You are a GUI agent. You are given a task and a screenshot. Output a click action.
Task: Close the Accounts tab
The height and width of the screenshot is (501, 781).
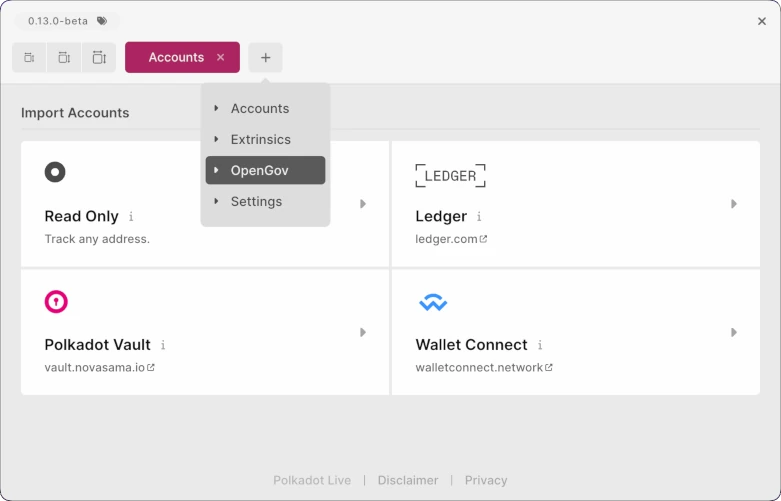[x=220, y=58]
